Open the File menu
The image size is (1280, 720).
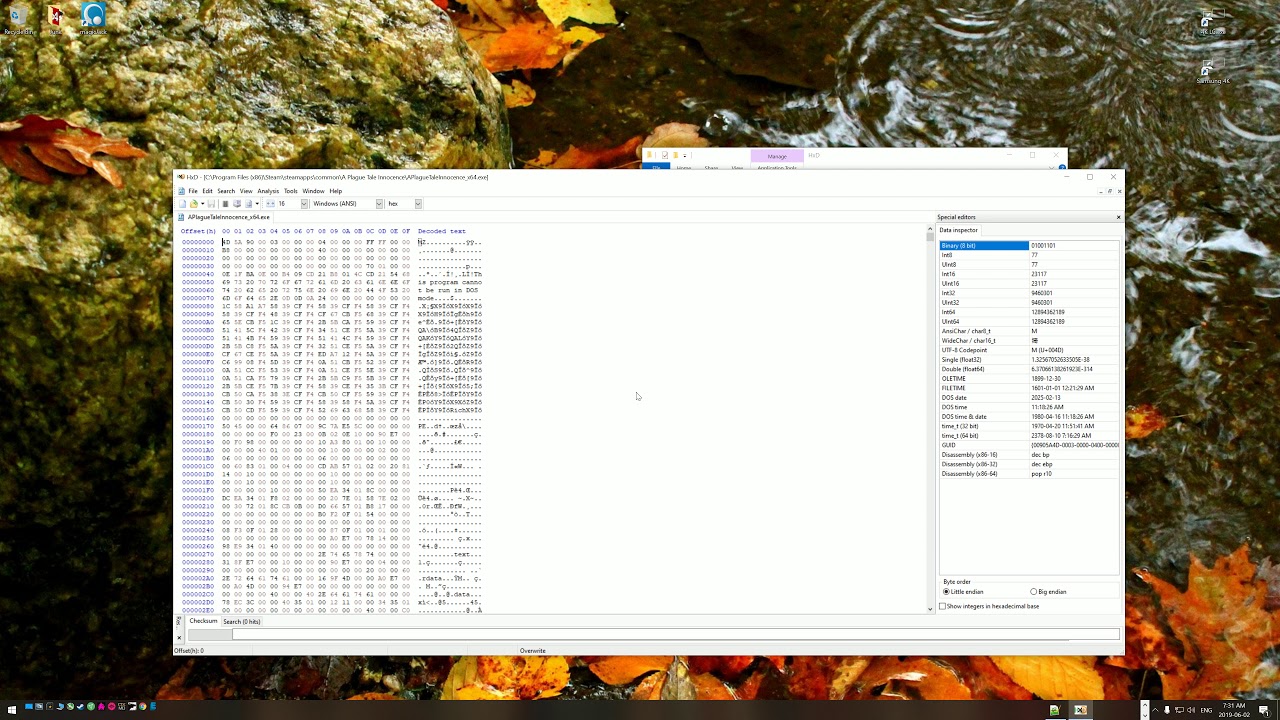point(193,191)
